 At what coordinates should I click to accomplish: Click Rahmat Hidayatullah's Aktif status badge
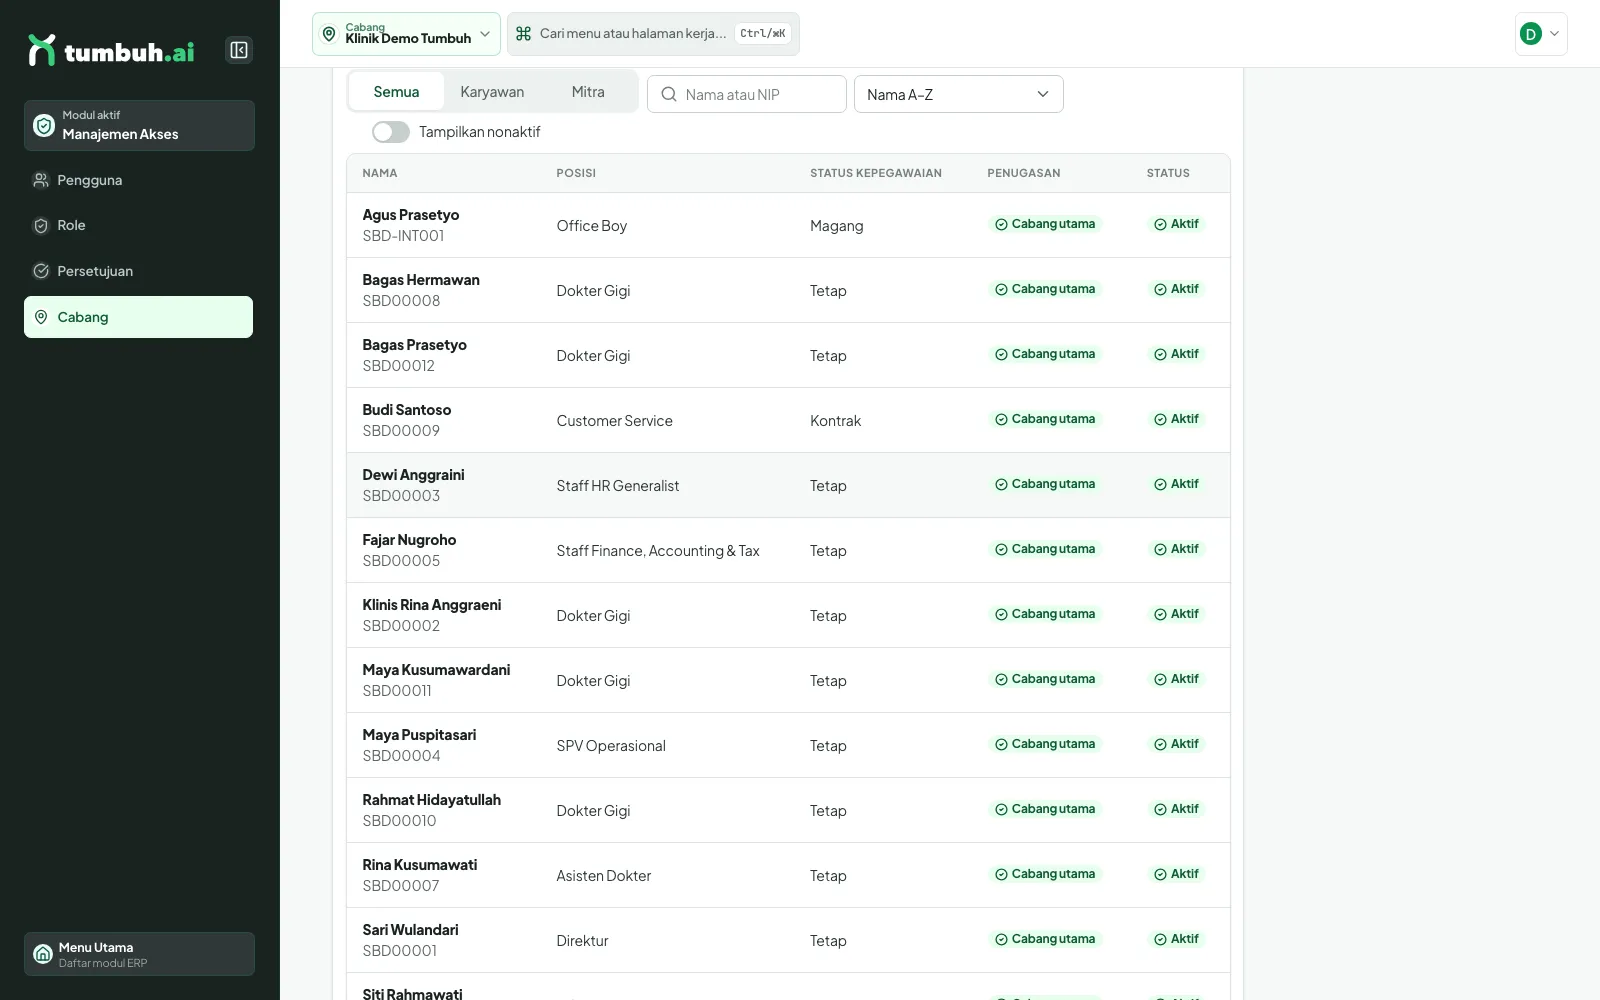pyautogui.click(x=1176, y=809)
